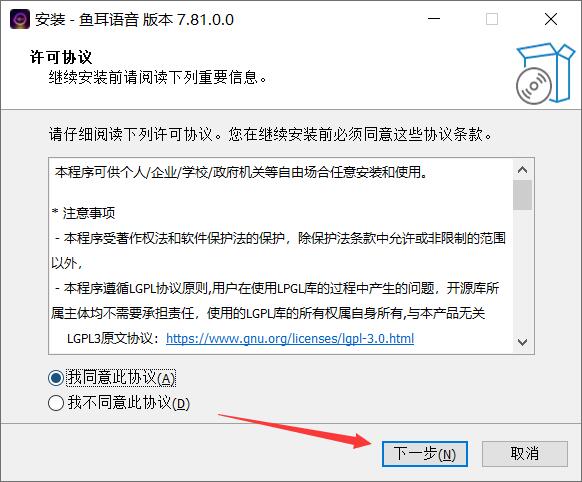Click the disabled maximize button
Viewport: 582px width, 482px height.
pos(492,19)
